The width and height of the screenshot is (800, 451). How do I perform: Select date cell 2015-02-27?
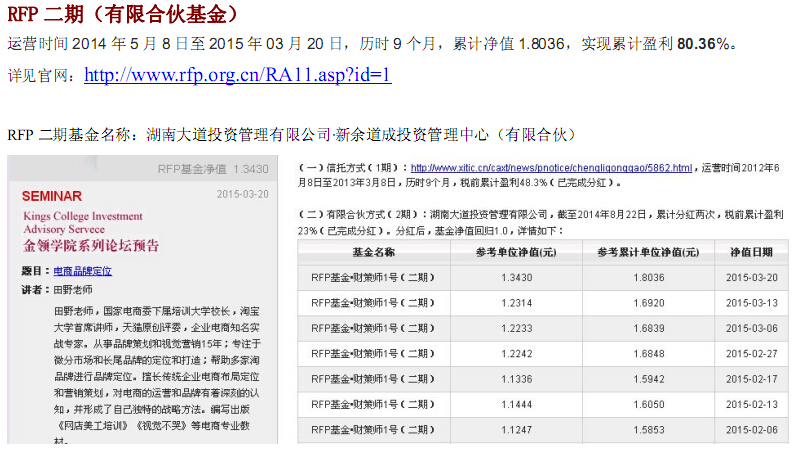tap(752, 354)
